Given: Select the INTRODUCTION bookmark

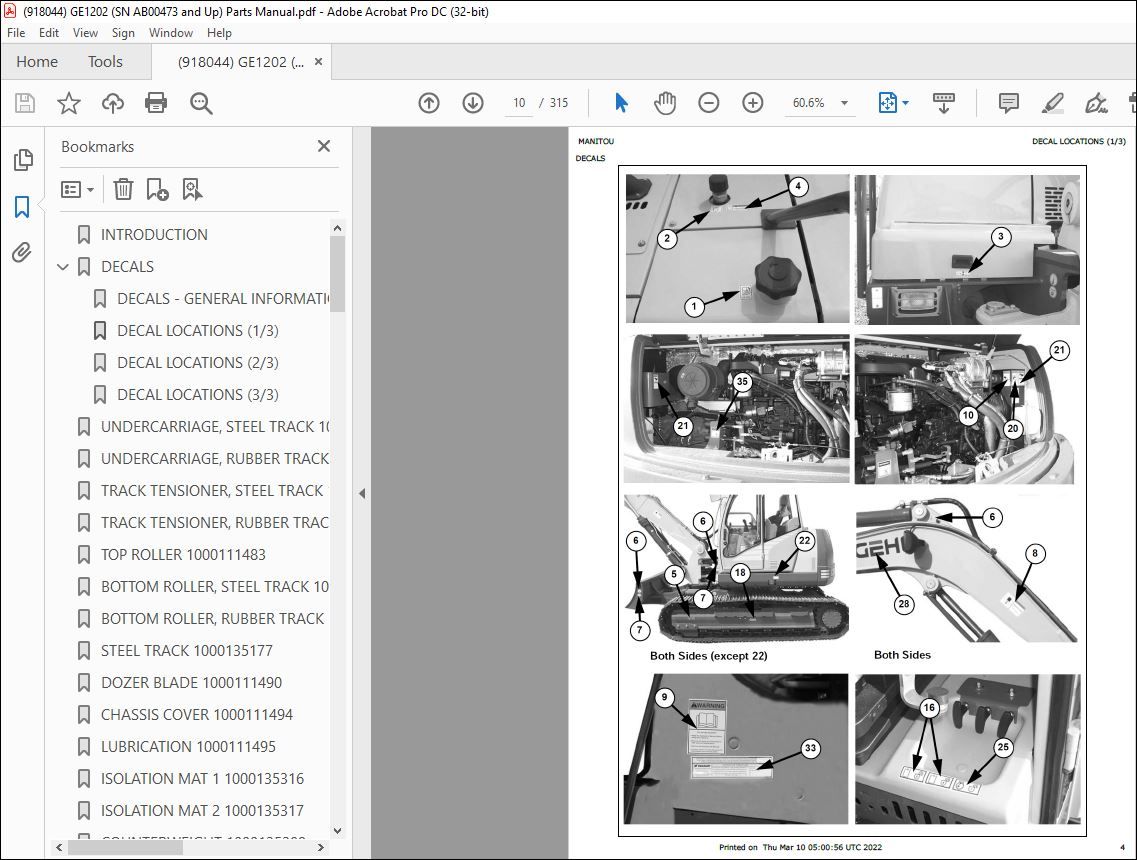Looking at the screenshot, I should pyautogui.click(x=153, y=234).
